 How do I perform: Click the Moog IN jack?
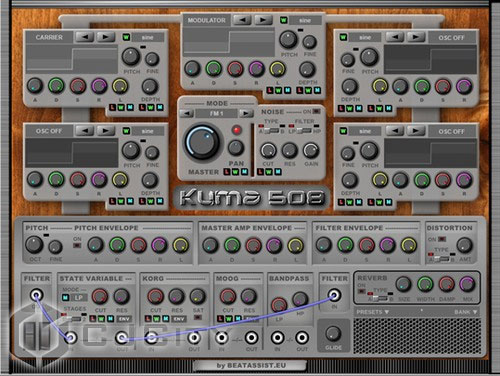(x=221, y=338)
